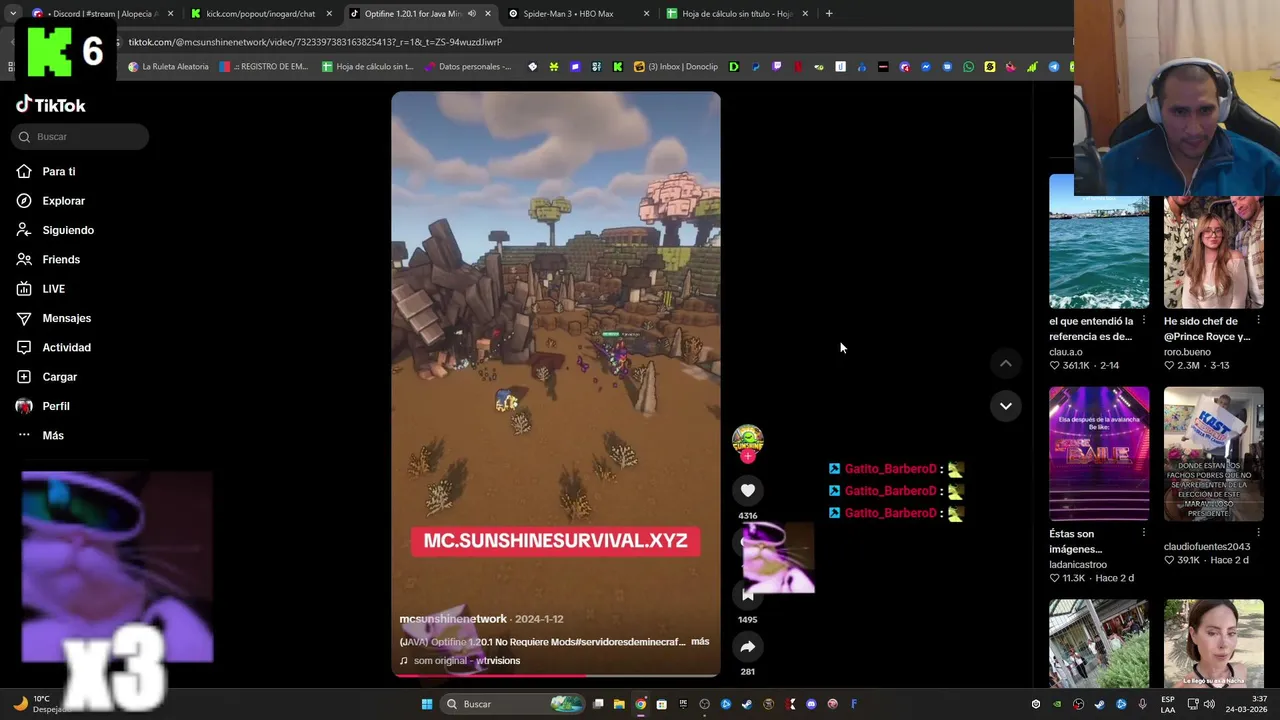Image resolution: width=1280 pixels, height=720 pixels.
Task: Open more options for the Prince Royce video
Action: coord(1258,321)
